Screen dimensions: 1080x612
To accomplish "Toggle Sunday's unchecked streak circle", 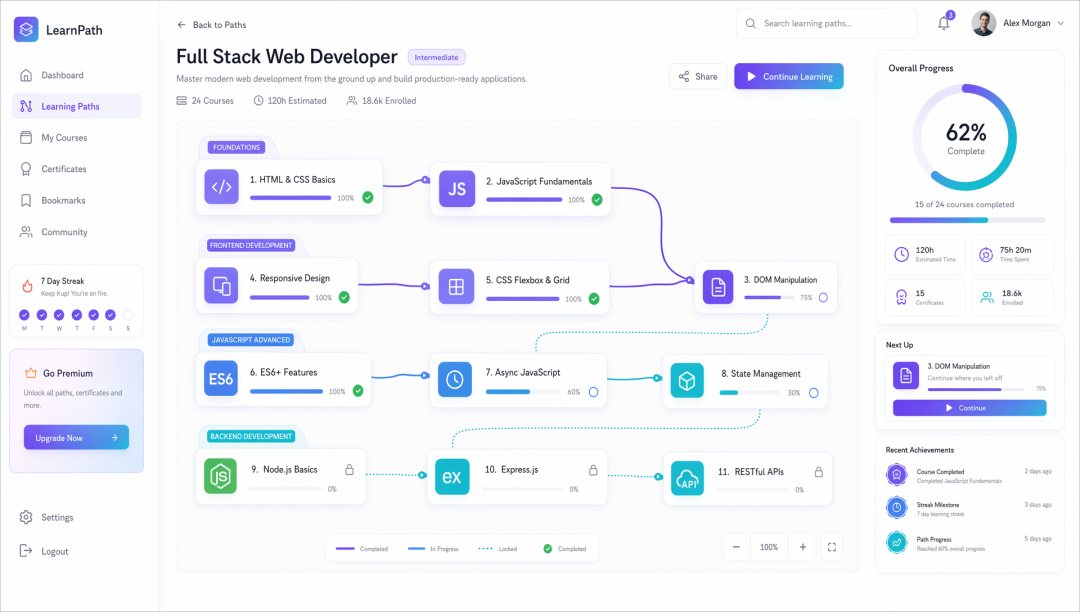I will click(127, 315).
